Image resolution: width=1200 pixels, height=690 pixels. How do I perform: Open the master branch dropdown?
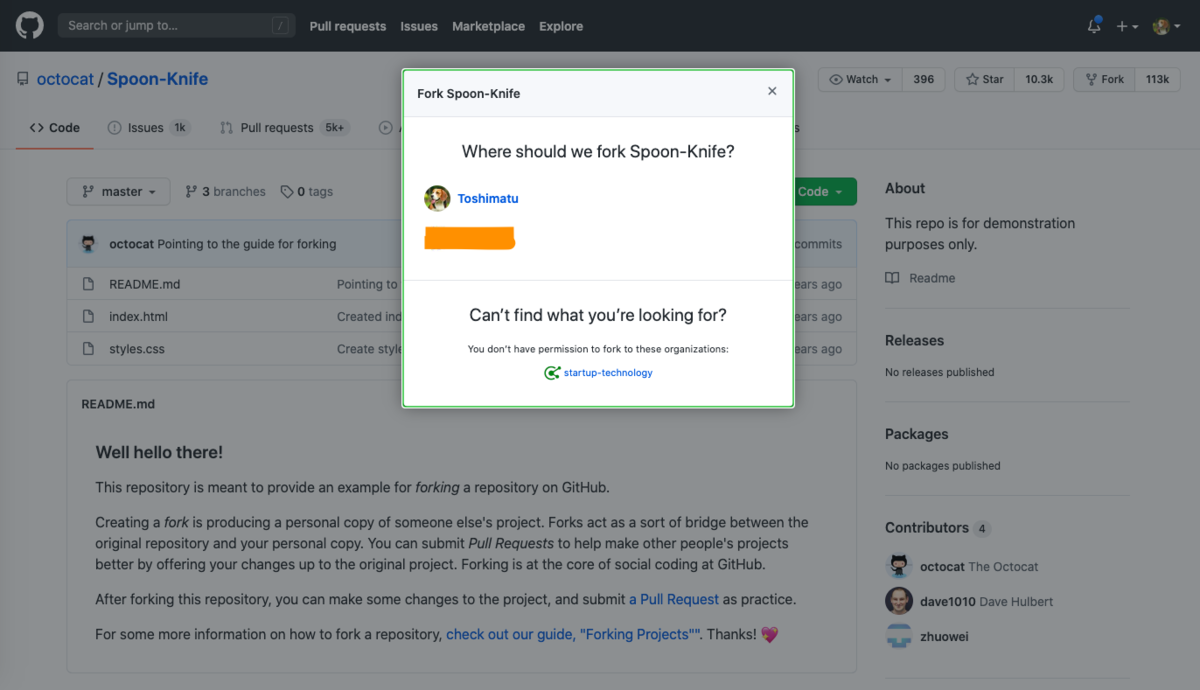pyautogui.click(x=119, y=192)
